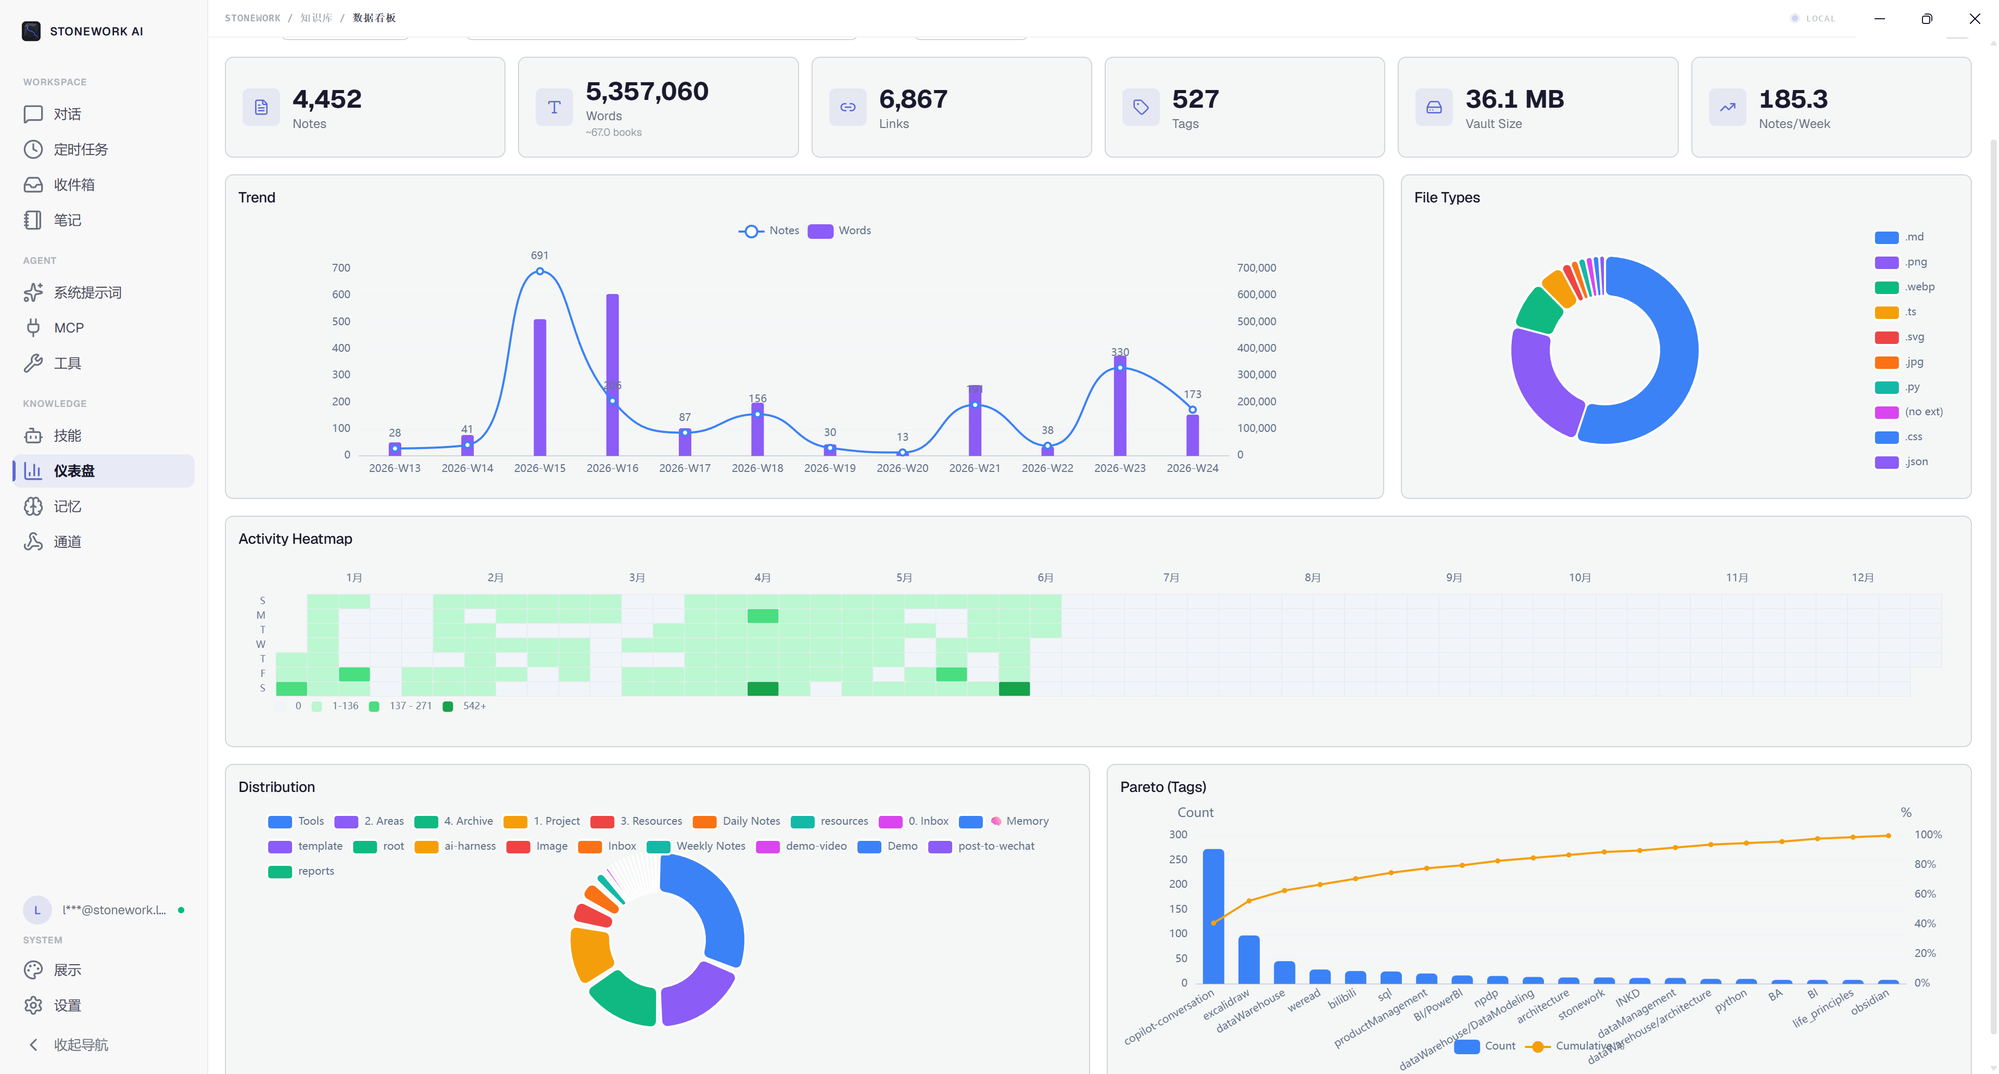Viewport: 1999px width, 1074px height.
Task: Select 仪表盘 dashboard menu item
Action: pos(104,471)
